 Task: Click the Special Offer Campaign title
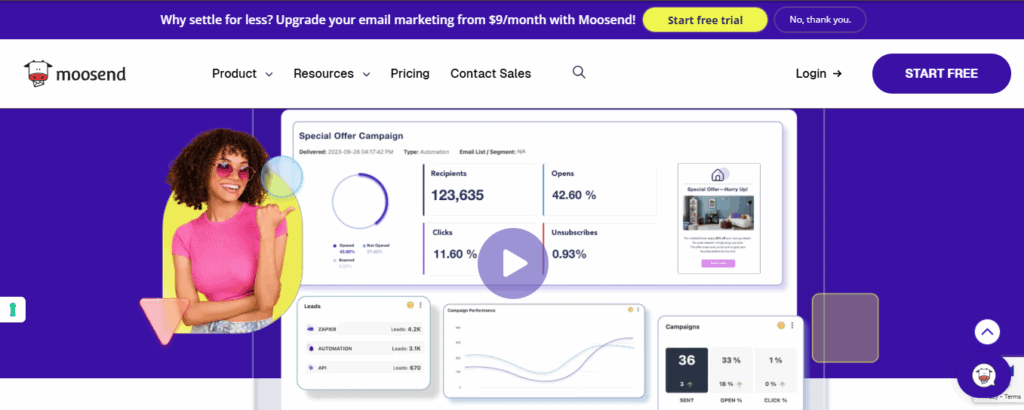click(351, 136)
